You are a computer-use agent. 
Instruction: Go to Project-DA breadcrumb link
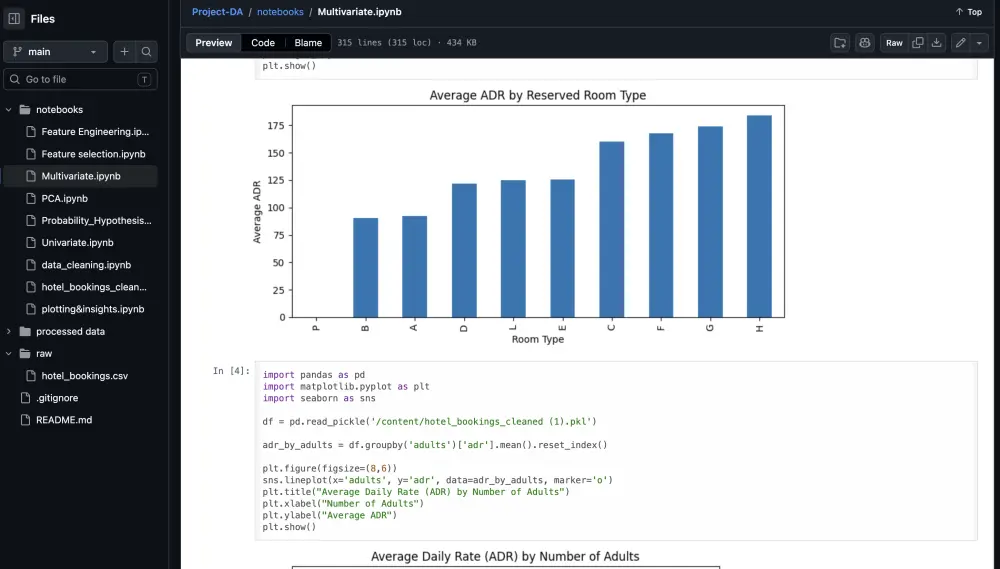coord(217,11)
